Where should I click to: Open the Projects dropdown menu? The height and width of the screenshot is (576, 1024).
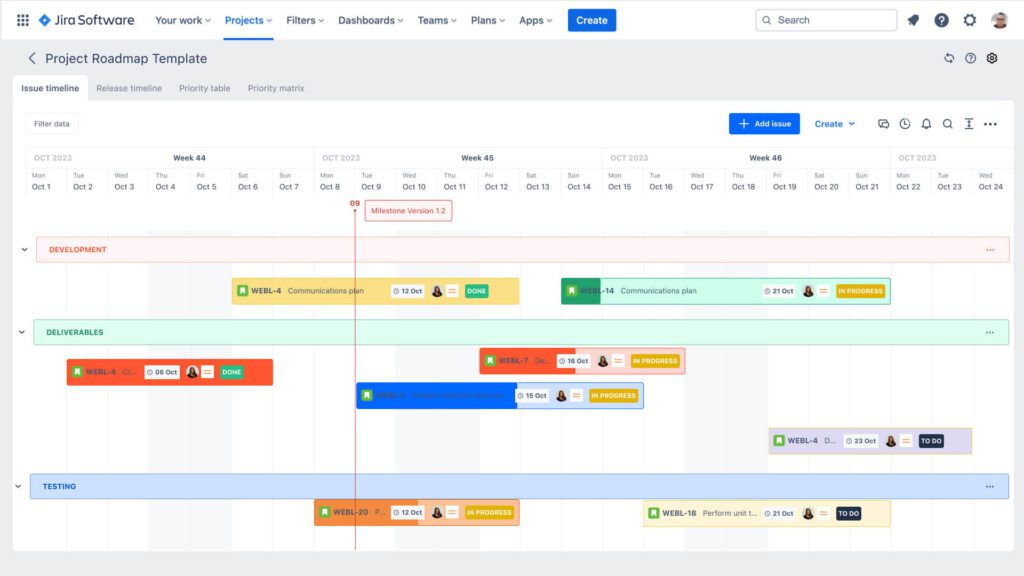[x=248, y=20]
